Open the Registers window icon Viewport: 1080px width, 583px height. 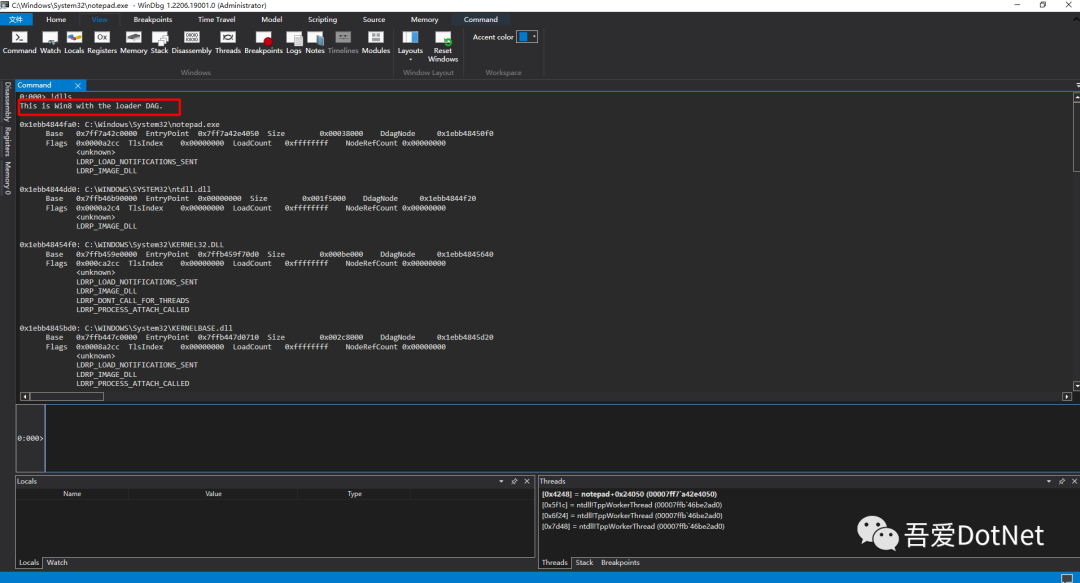pos(102,42)
